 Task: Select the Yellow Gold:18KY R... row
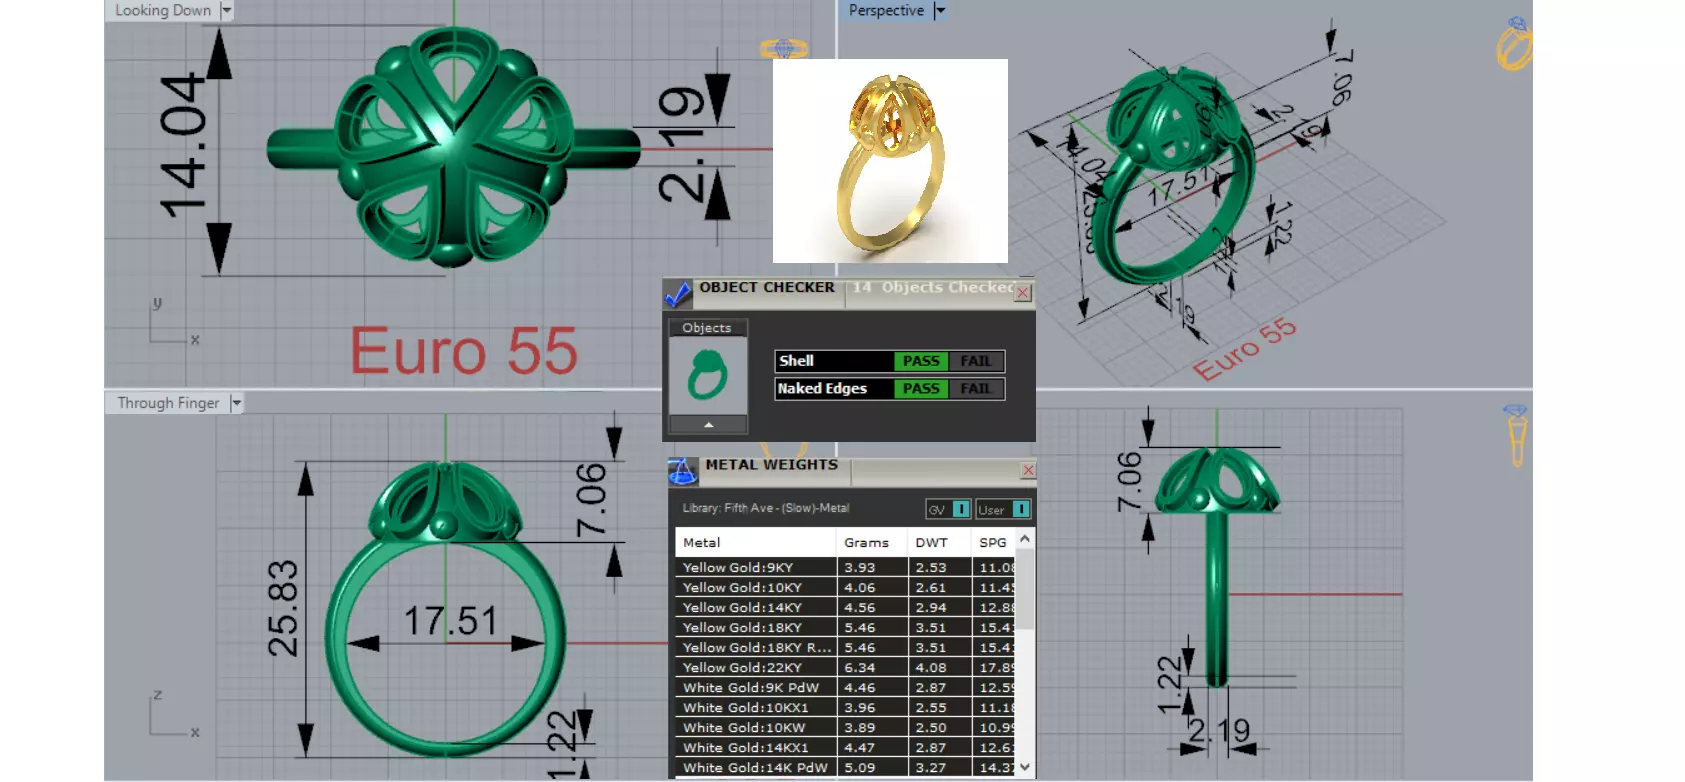846,647
